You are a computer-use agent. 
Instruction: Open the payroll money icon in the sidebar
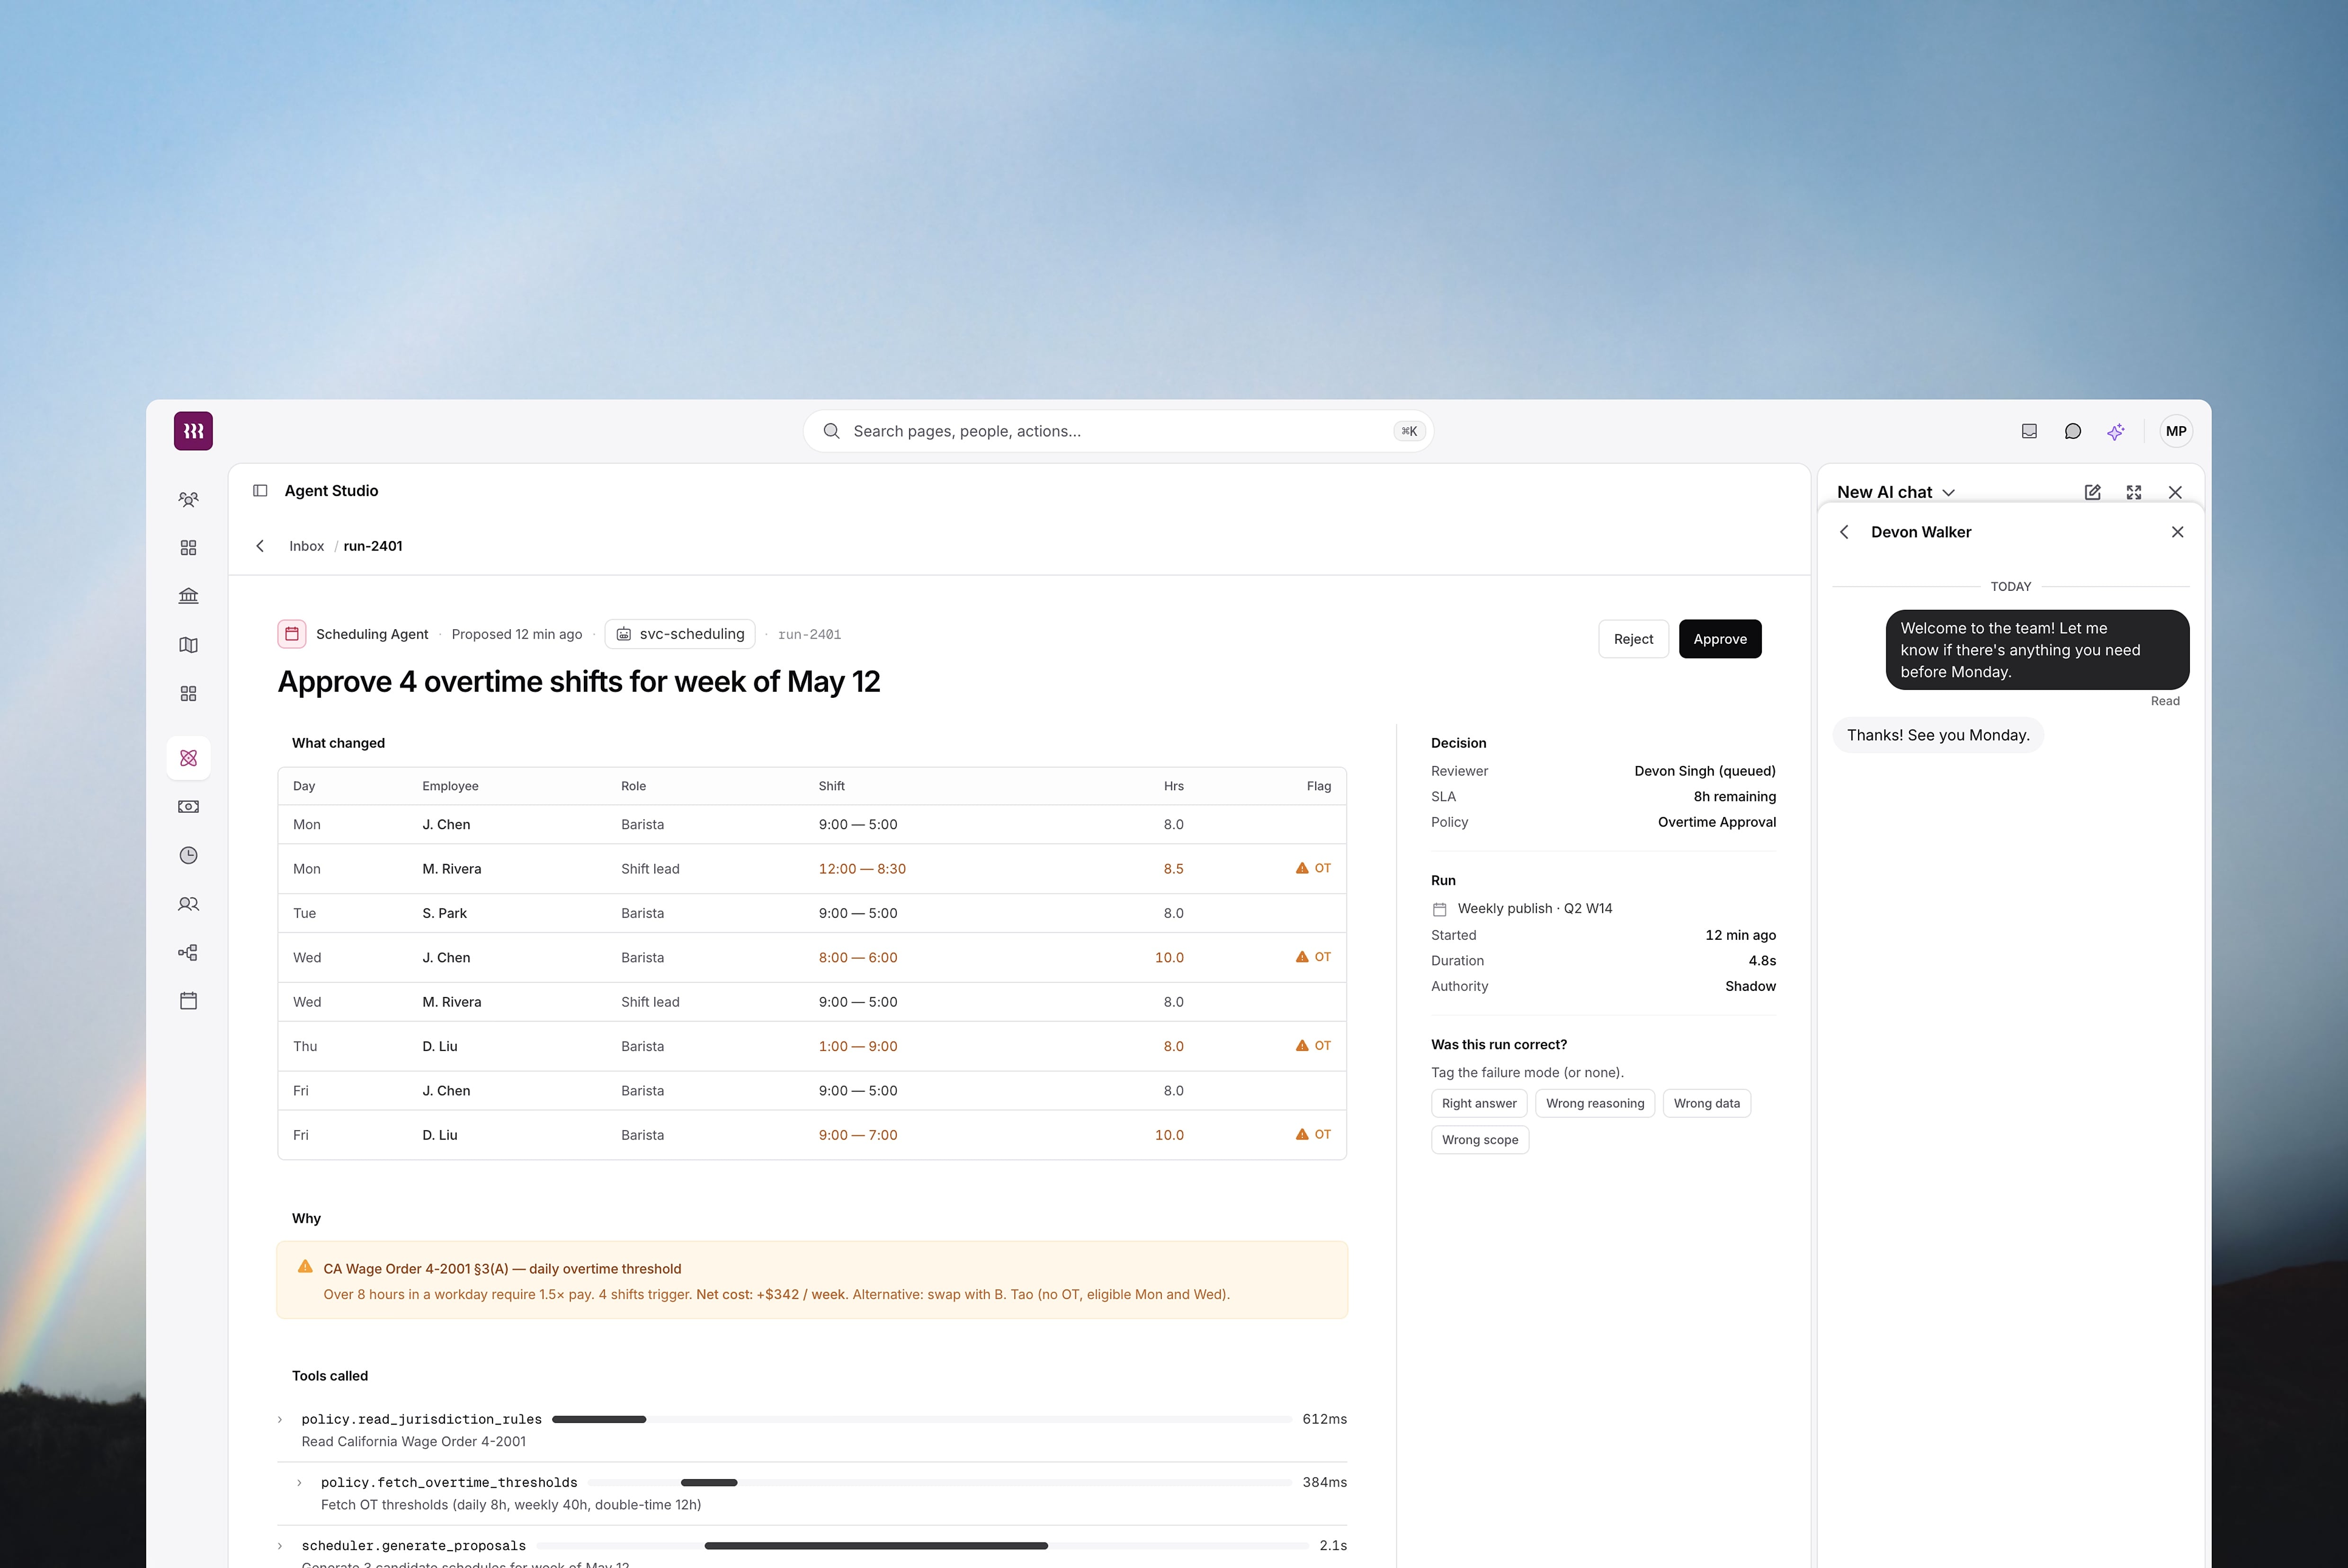pos(188,807)
